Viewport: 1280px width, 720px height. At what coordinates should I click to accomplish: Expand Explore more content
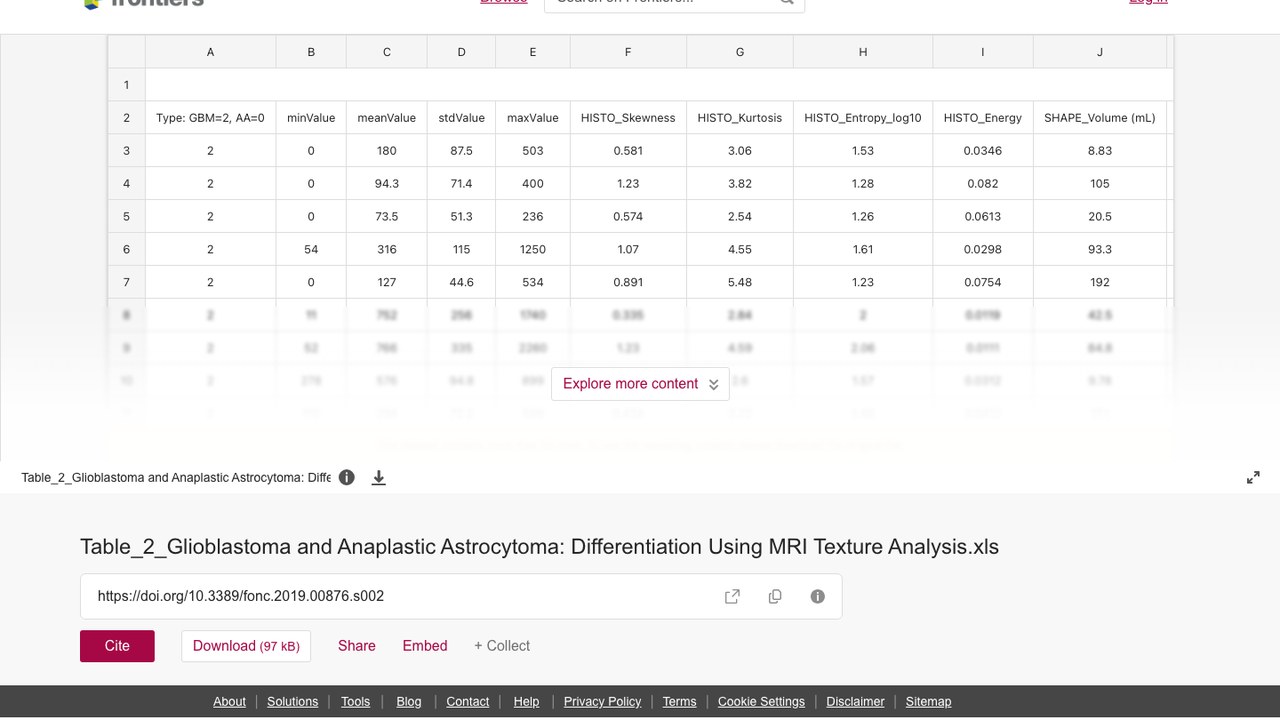[x=640, y=384]
